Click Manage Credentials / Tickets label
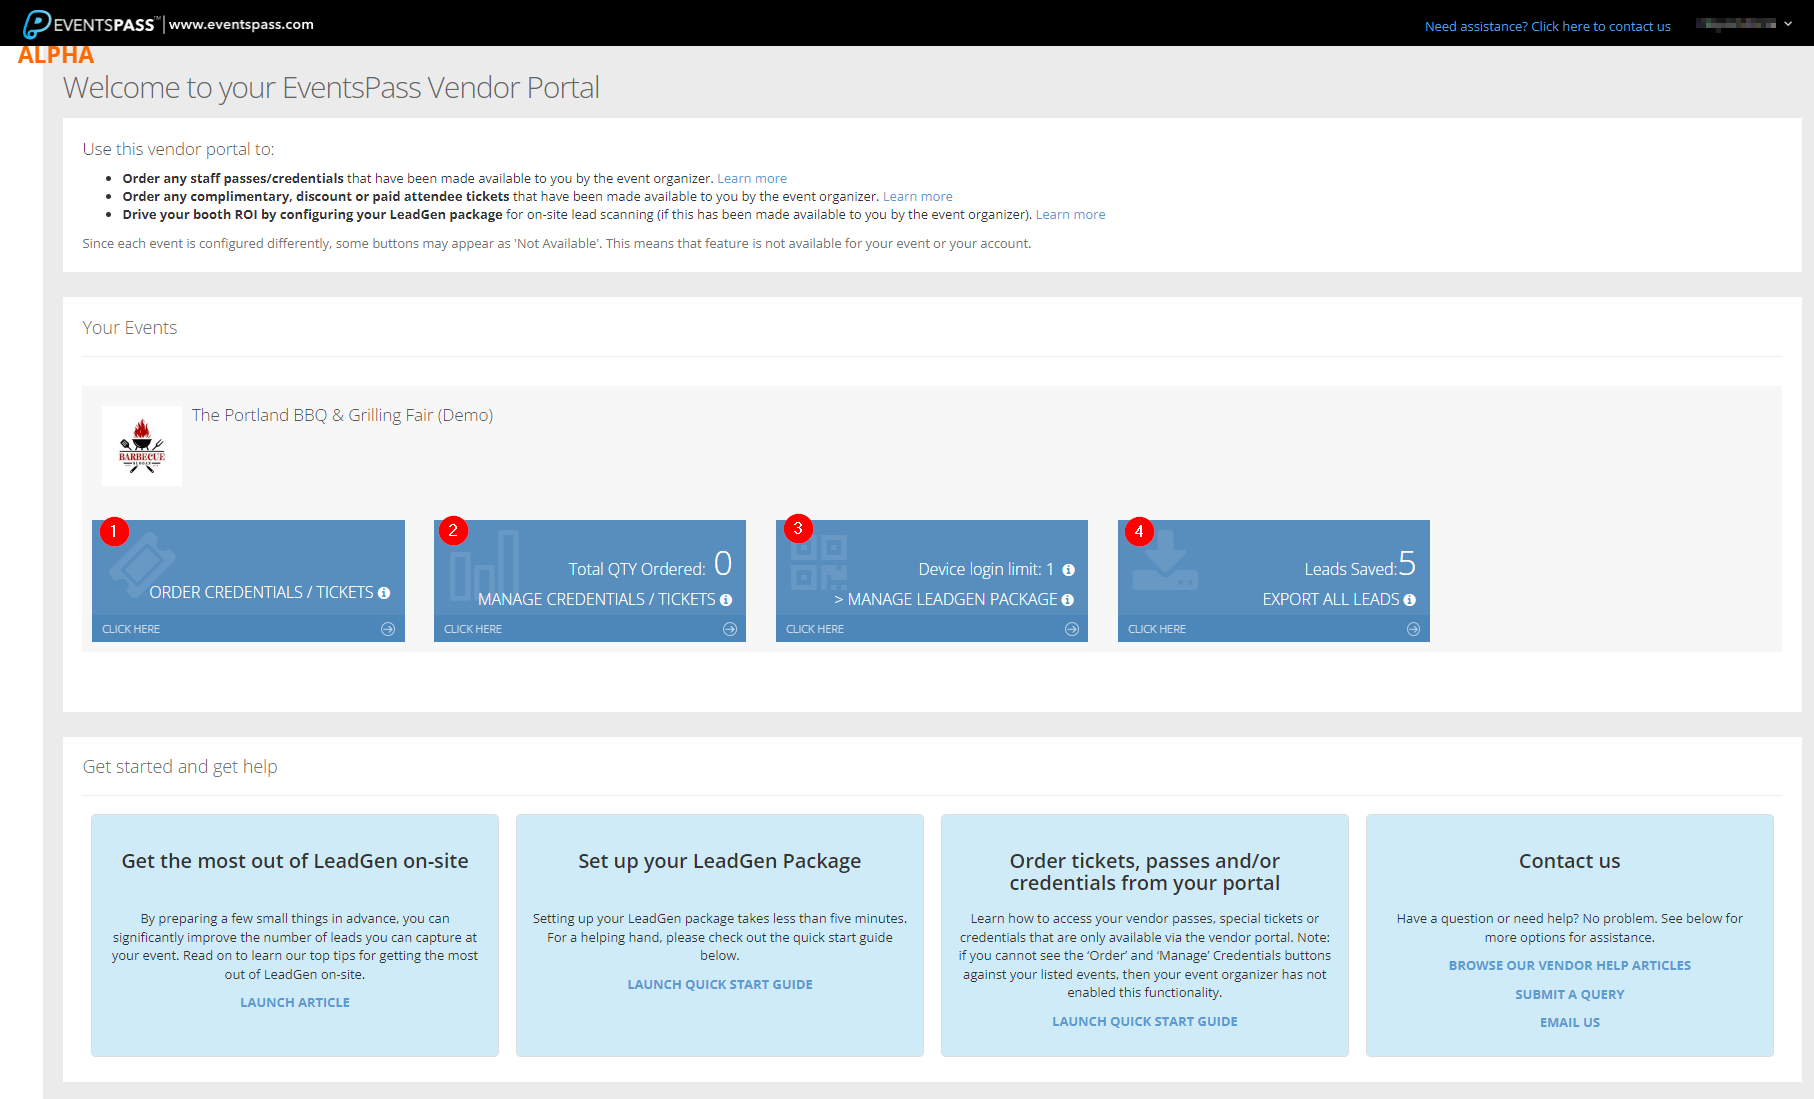 597,600
